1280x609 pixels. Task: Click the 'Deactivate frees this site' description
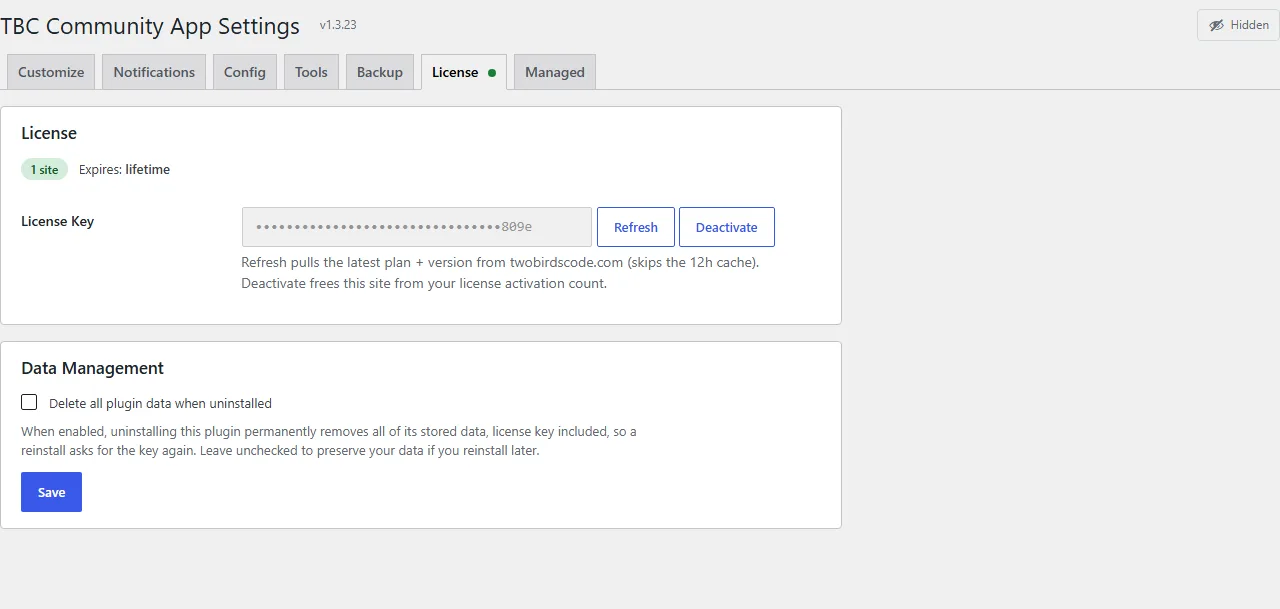424,283
